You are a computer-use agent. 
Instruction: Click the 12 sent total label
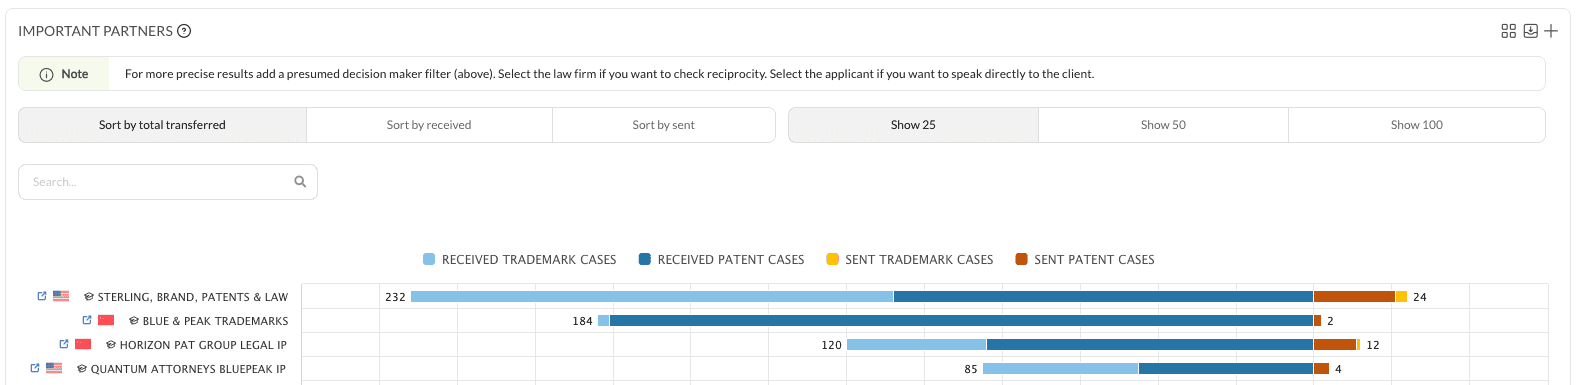1373,345
